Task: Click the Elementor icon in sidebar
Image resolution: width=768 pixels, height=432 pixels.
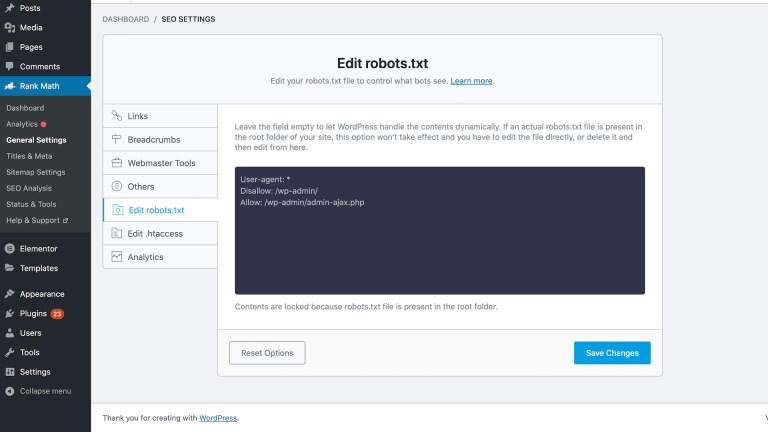Action: click(9, 248)
